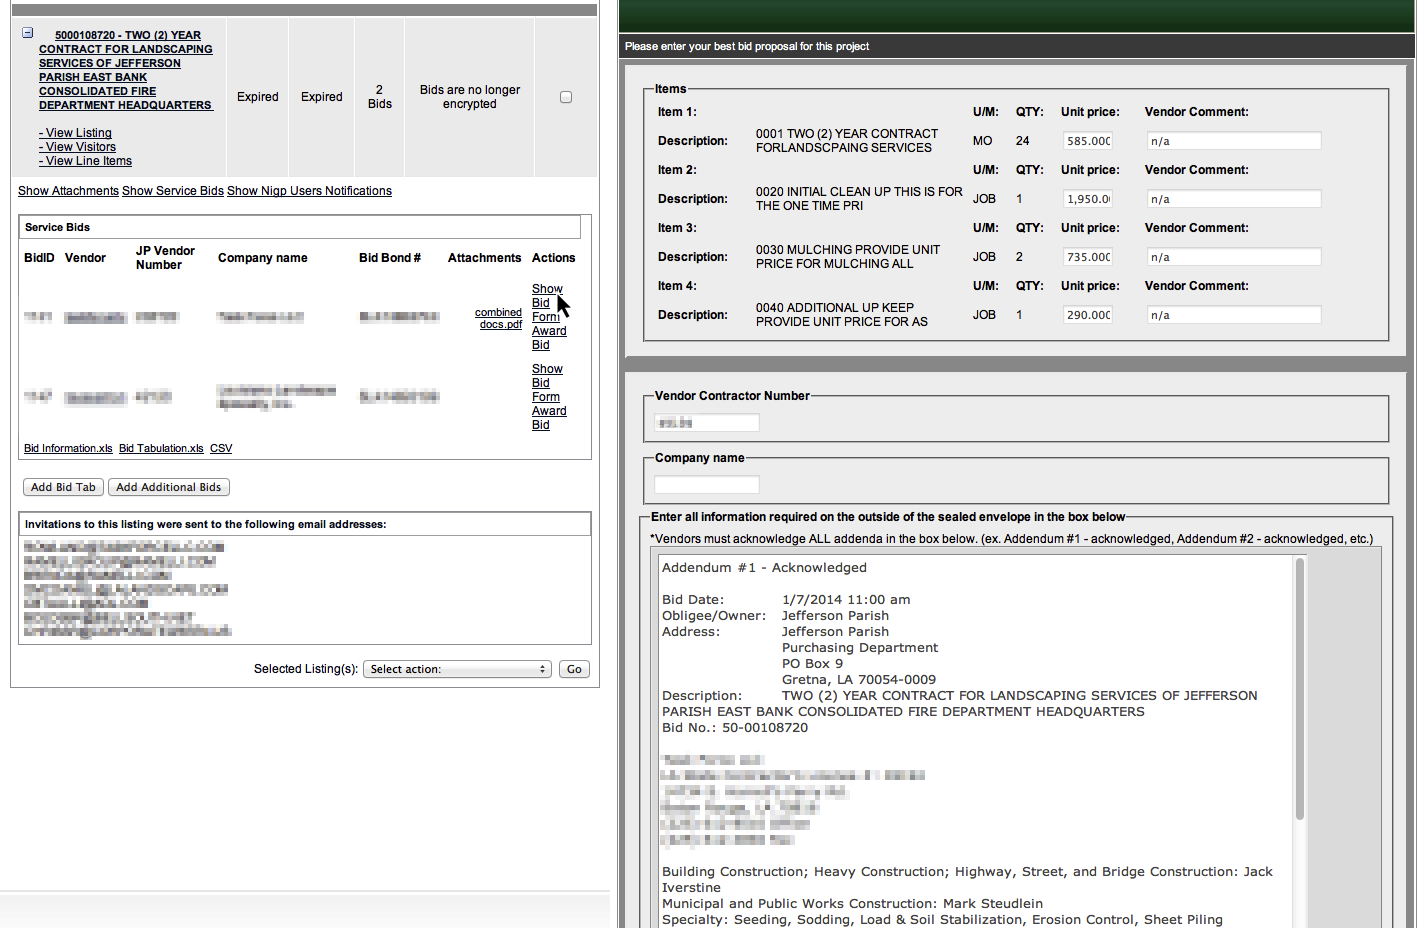
Task: Click '0020 INITIAL CLEAN UP' item description
Action: pos(859,199)
